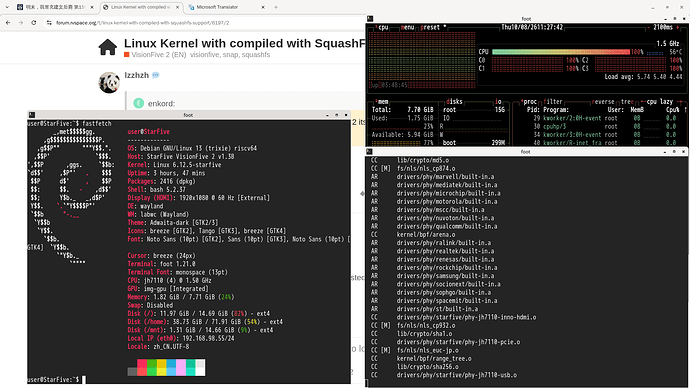Image resolution: width=690 pixels, height=388 pixels.
Task: Click the CPU usage bar in btop
Action: coord(561,52)
